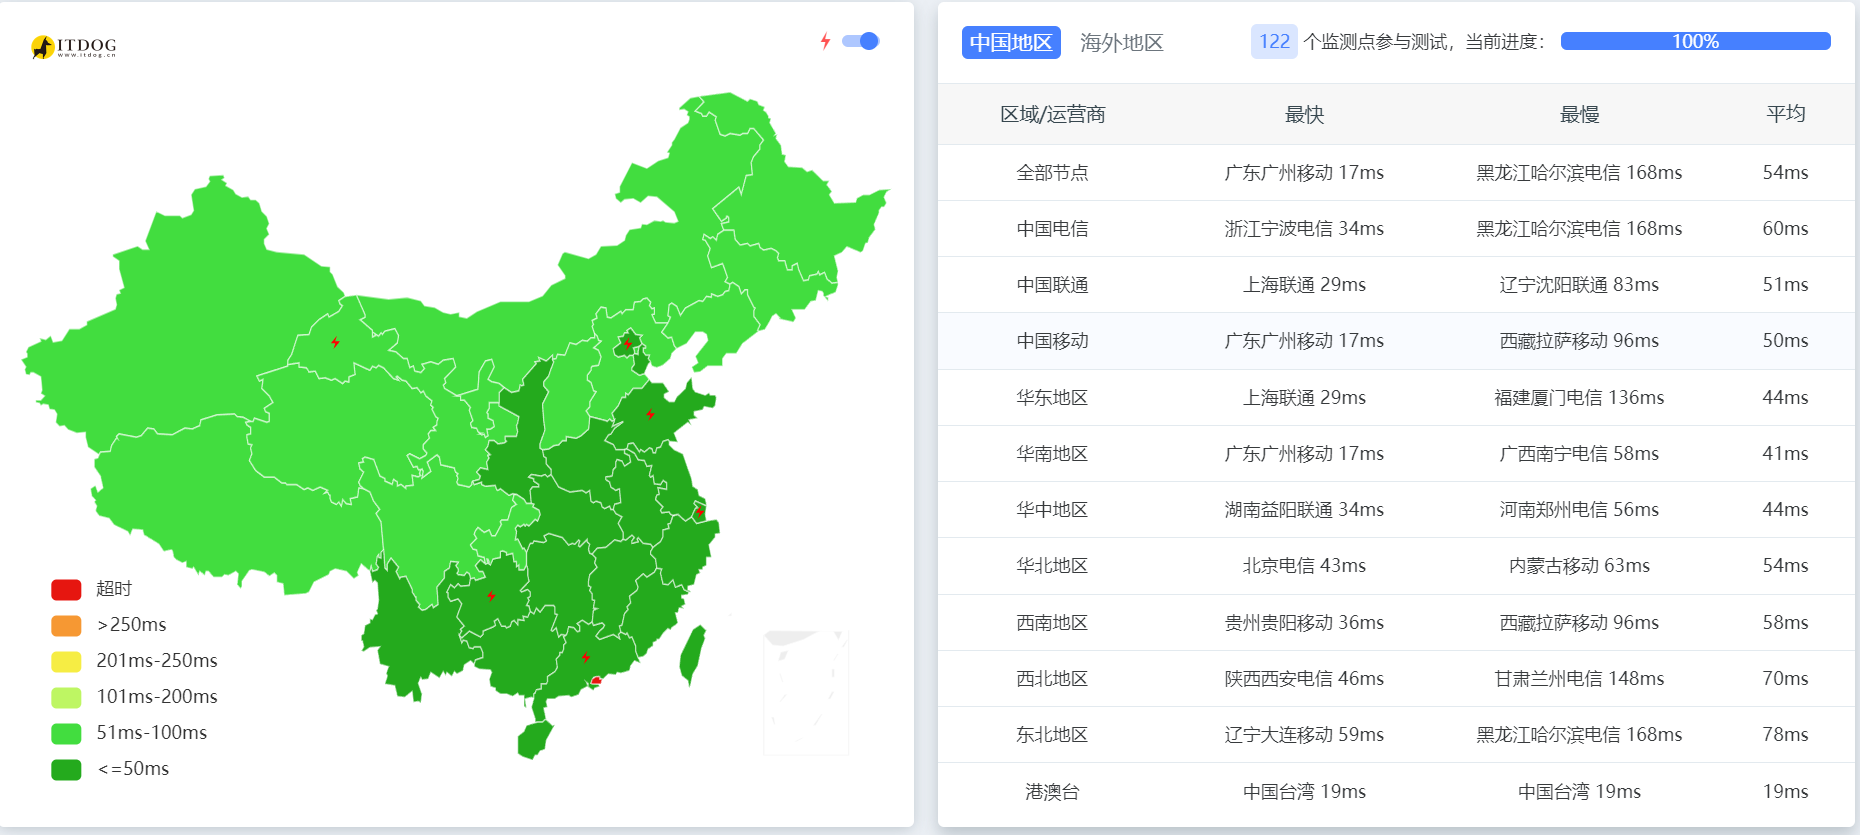Click the 最慢 column header
Image resolution: width=1860 pixels, height=835 pixels.
1579,115
